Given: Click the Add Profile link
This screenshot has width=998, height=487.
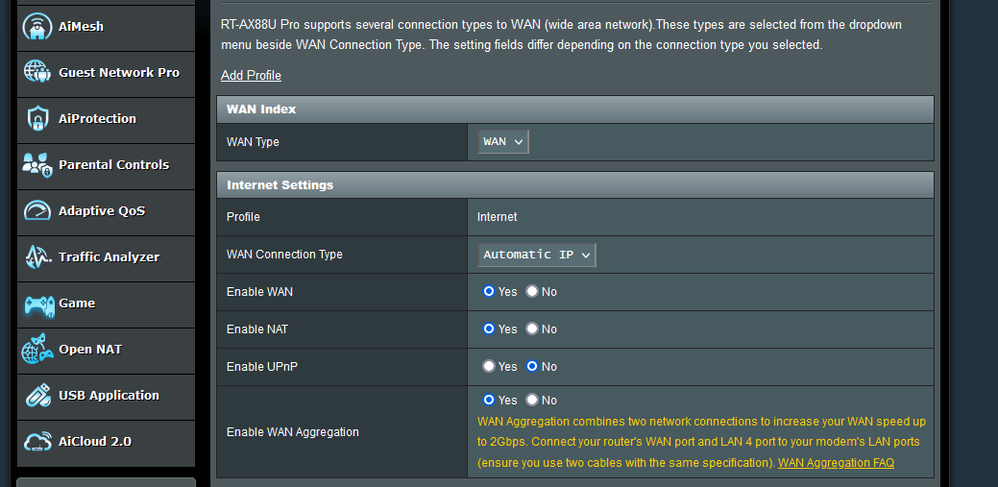Looking at the screenshot, I should click(x=251, y=76).
